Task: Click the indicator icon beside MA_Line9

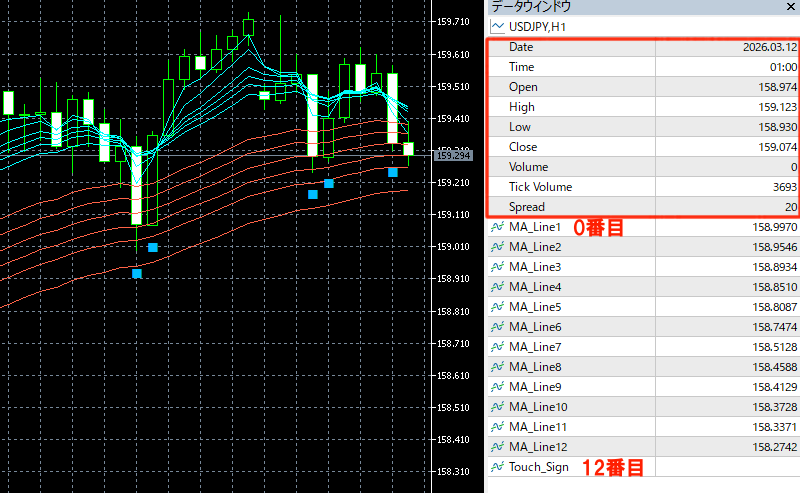Action: click(497, 387)
